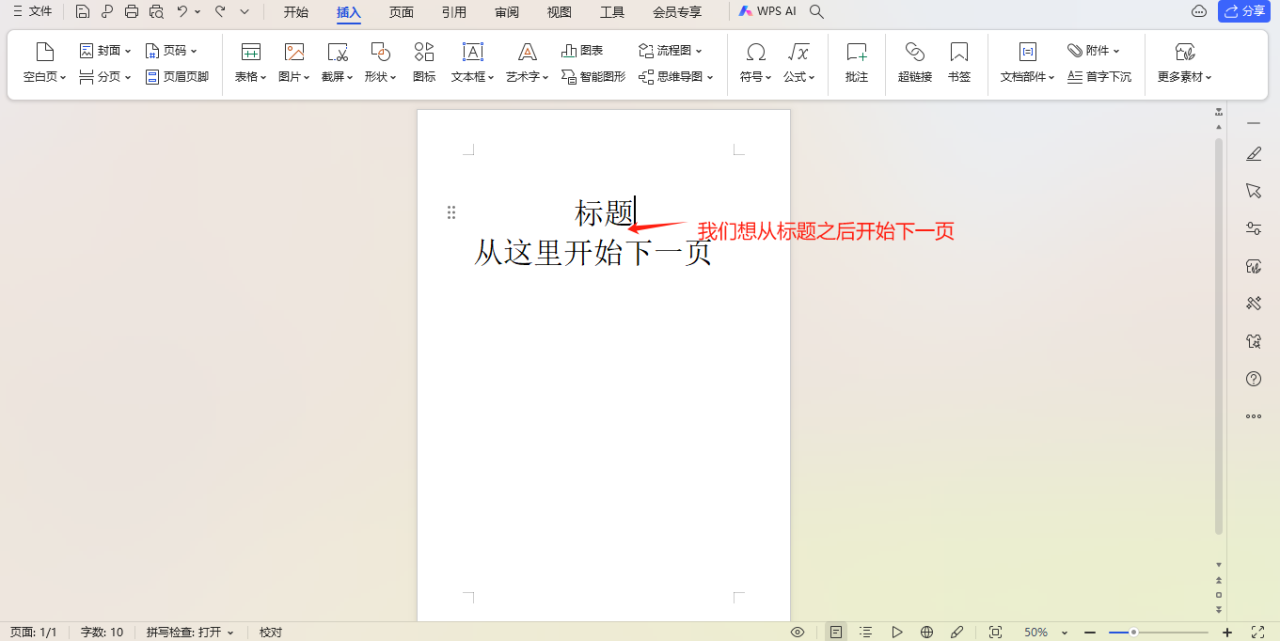The width and height of the screenshot is (1280, 641).
Task: Switch to the 开始 tab
Action: (296, 12)
